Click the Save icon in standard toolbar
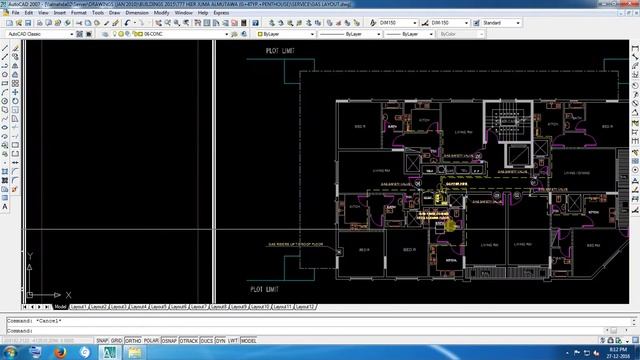This screenshot has height=360, width=640. click(28, 23)
